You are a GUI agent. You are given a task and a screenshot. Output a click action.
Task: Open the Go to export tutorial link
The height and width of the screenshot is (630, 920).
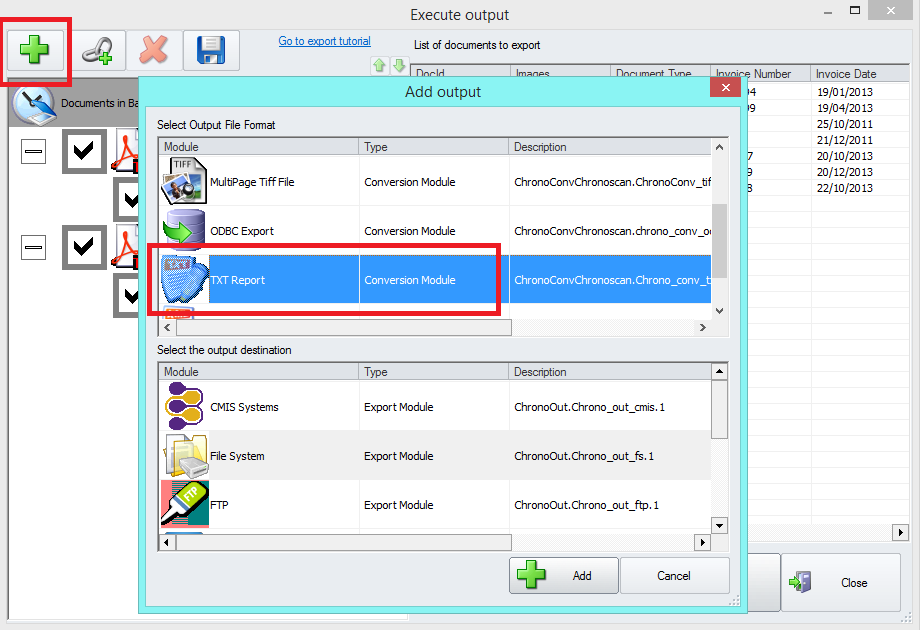324,41
